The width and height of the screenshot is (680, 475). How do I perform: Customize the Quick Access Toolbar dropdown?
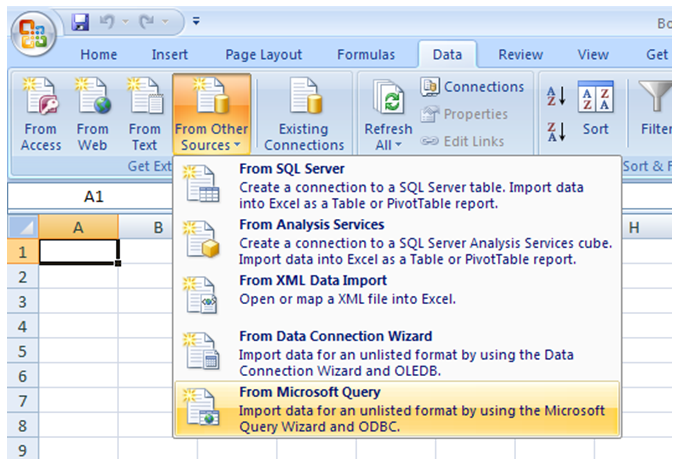click(x=196, y=20)
